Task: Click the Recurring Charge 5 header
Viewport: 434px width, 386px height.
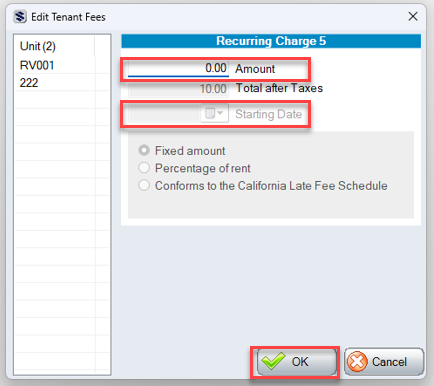Action: pos(271,41)
